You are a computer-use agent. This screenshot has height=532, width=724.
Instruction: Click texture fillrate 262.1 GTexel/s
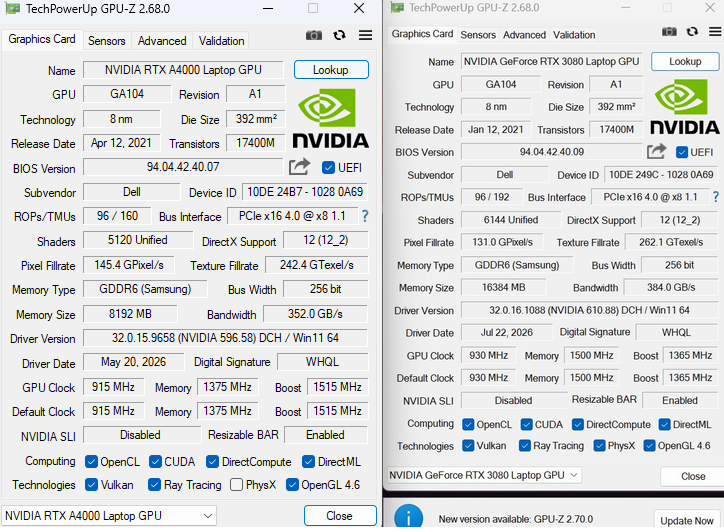pos(671,242)
